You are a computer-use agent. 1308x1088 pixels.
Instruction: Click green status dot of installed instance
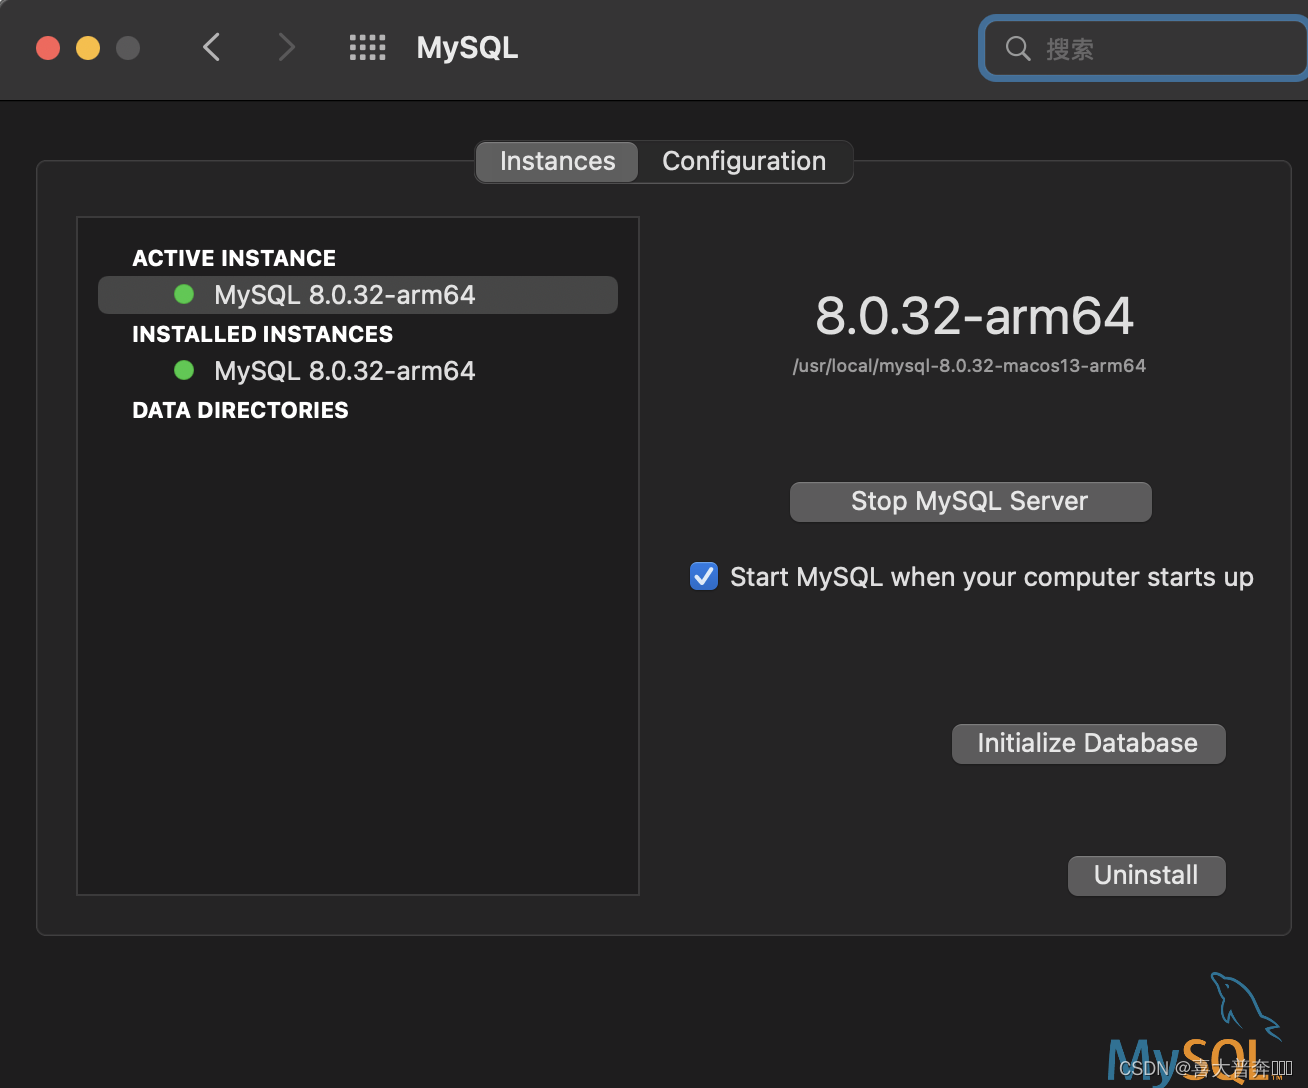(x=184, y=370)
